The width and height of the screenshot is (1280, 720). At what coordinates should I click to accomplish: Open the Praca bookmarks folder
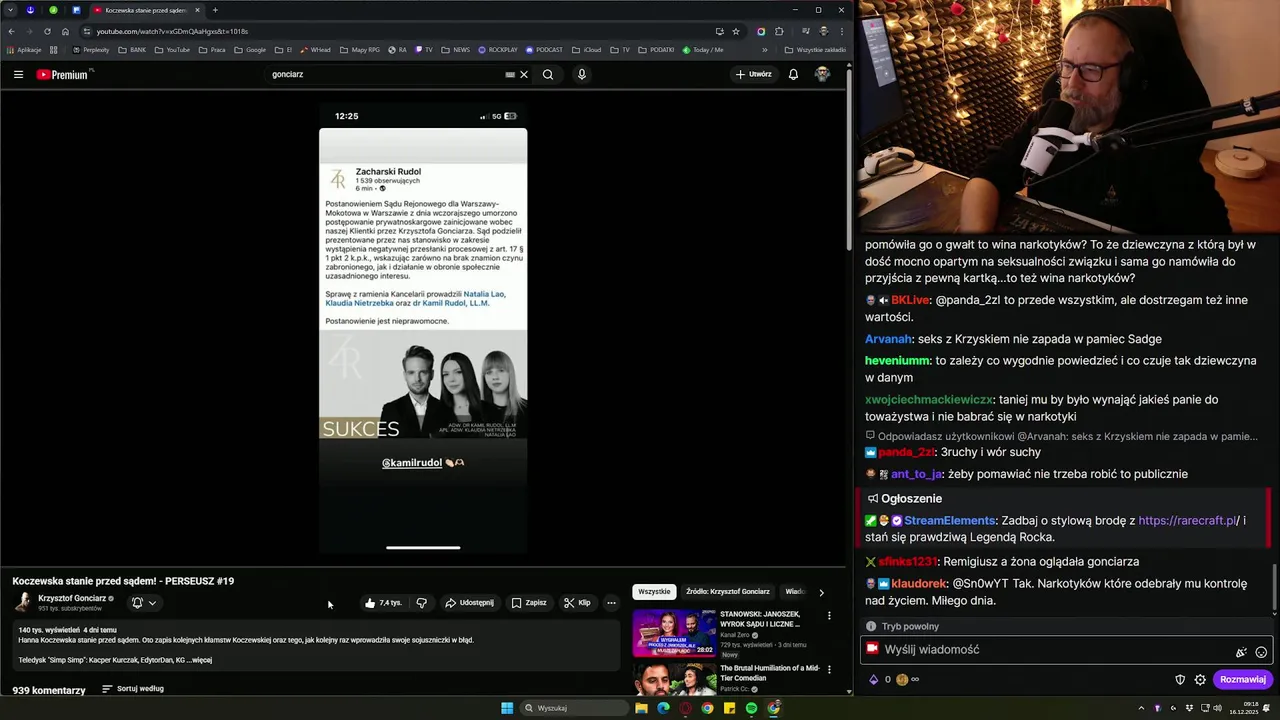click(x=212, y=49)
